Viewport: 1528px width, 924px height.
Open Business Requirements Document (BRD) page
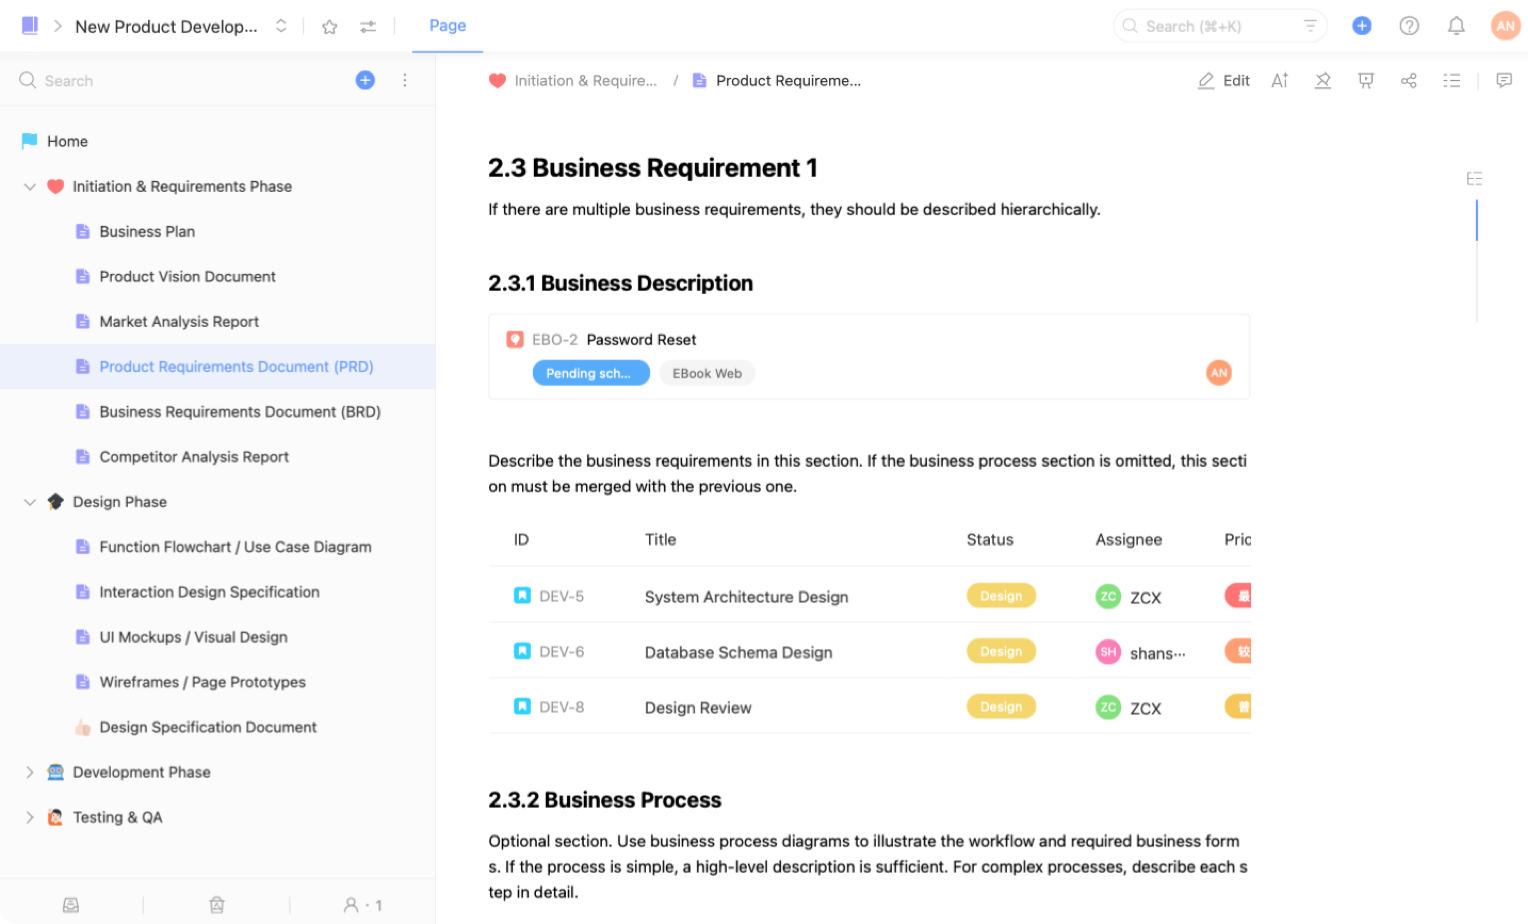tap(239, 412)
